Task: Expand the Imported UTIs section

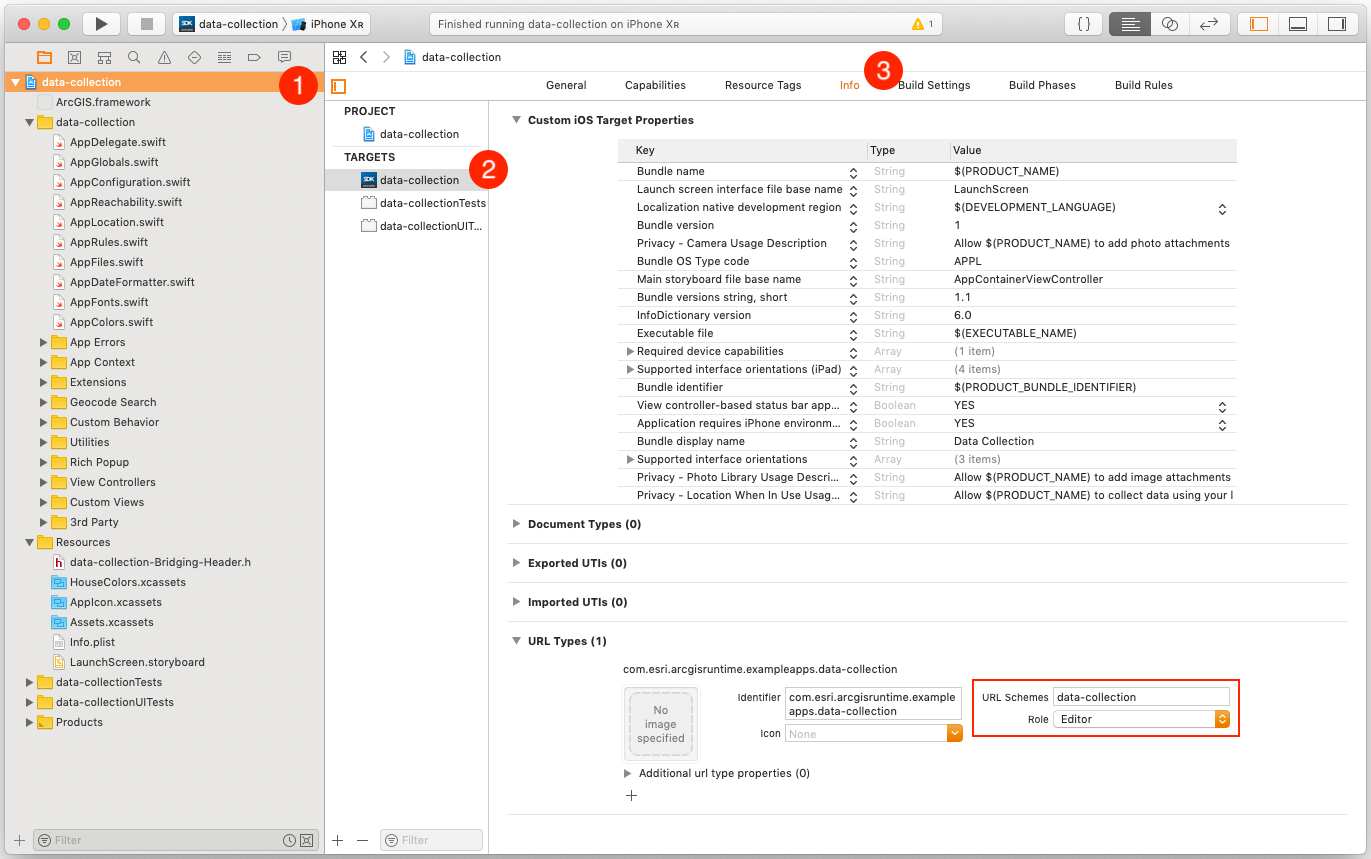Action: point(516,602)
